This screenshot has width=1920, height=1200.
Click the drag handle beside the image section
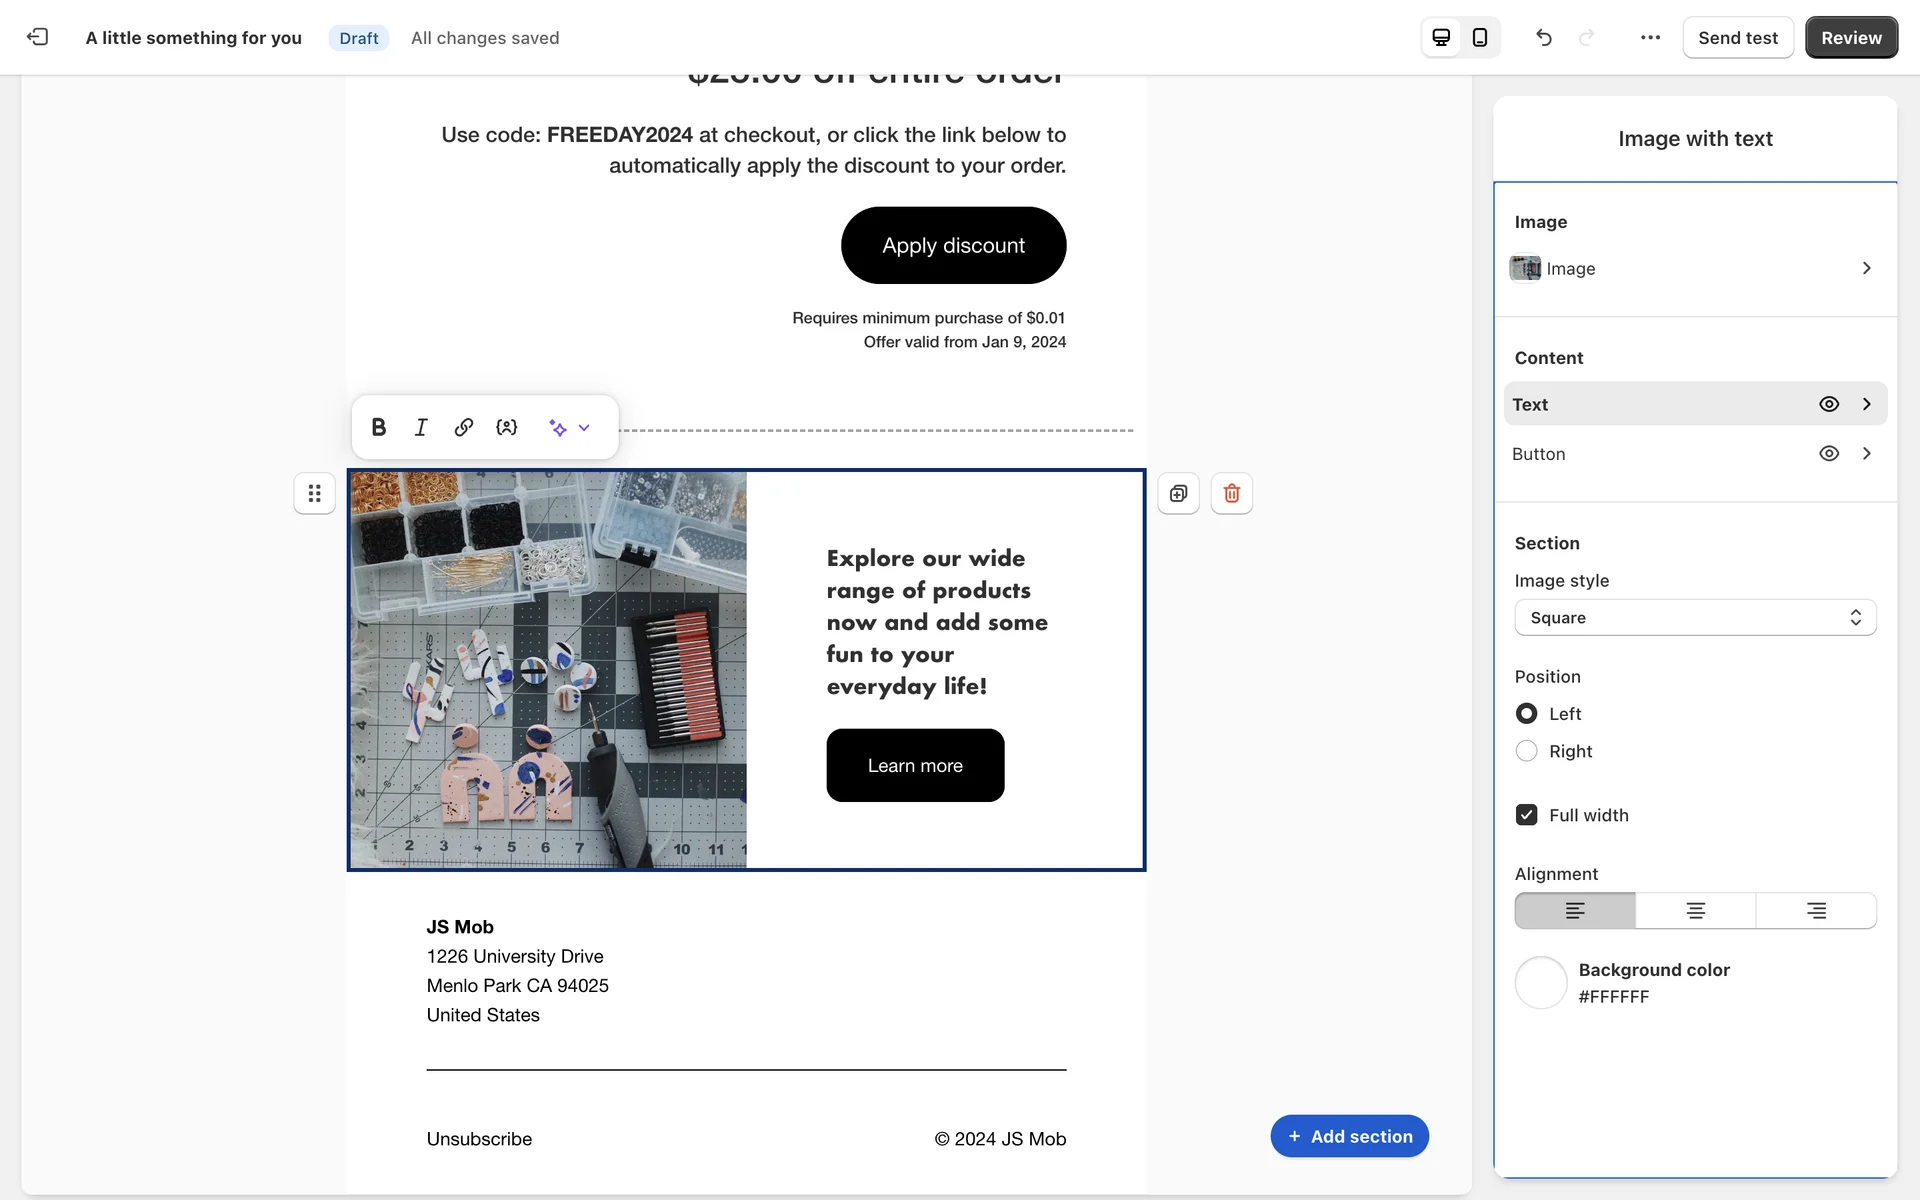314,493
